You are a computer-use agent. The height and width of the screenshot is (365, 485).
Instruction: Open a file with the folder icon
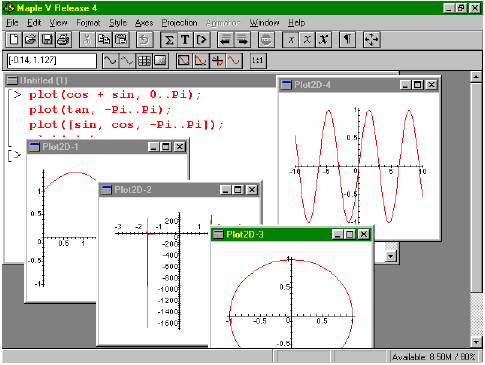click(30, 40)
